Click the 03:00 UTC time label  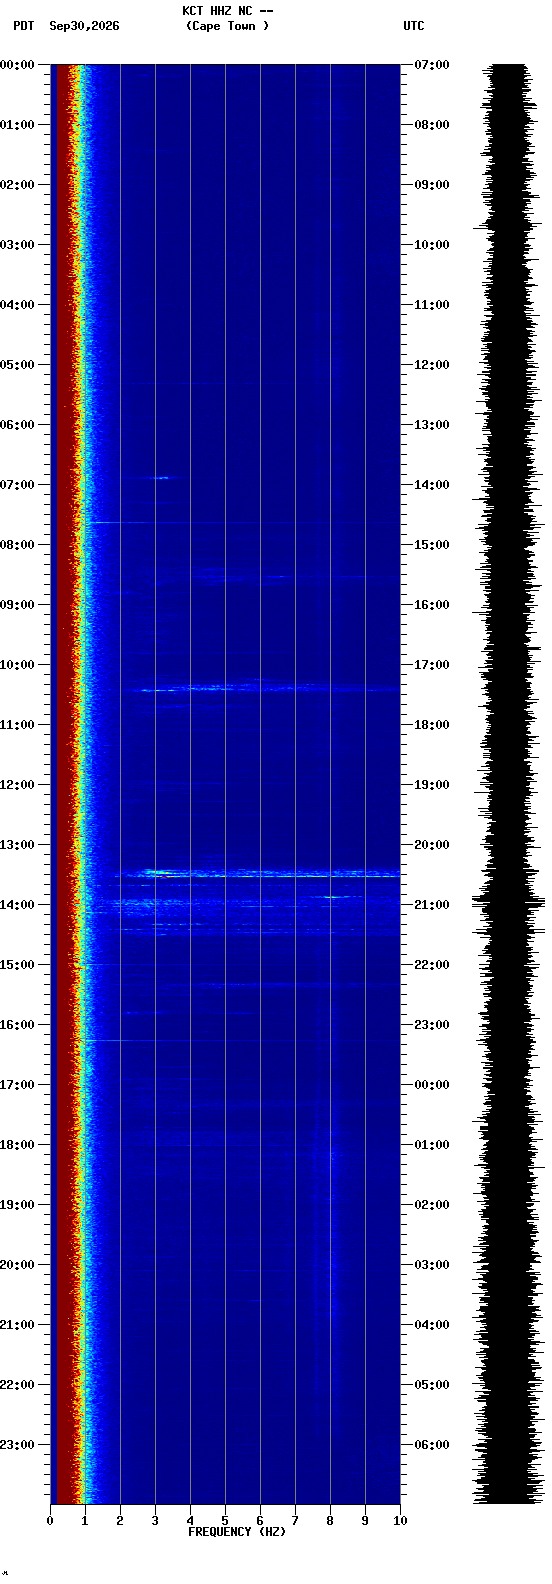[x=432, y=1265]
